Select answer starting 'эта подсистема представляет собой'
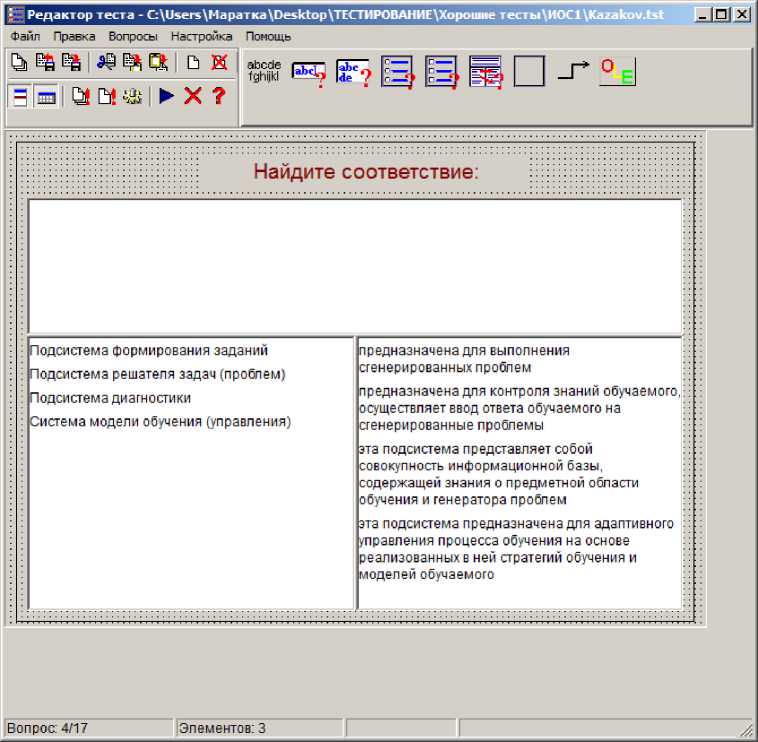The image size is (758, 742). [x=498, y=474]
